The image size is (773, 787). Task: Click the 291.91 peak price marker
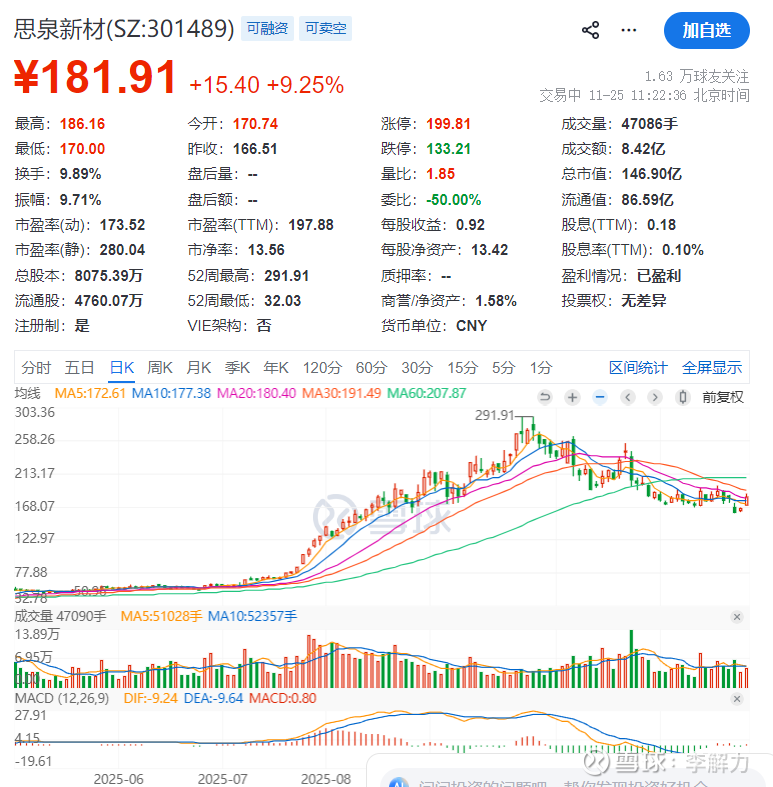point(495,415)
